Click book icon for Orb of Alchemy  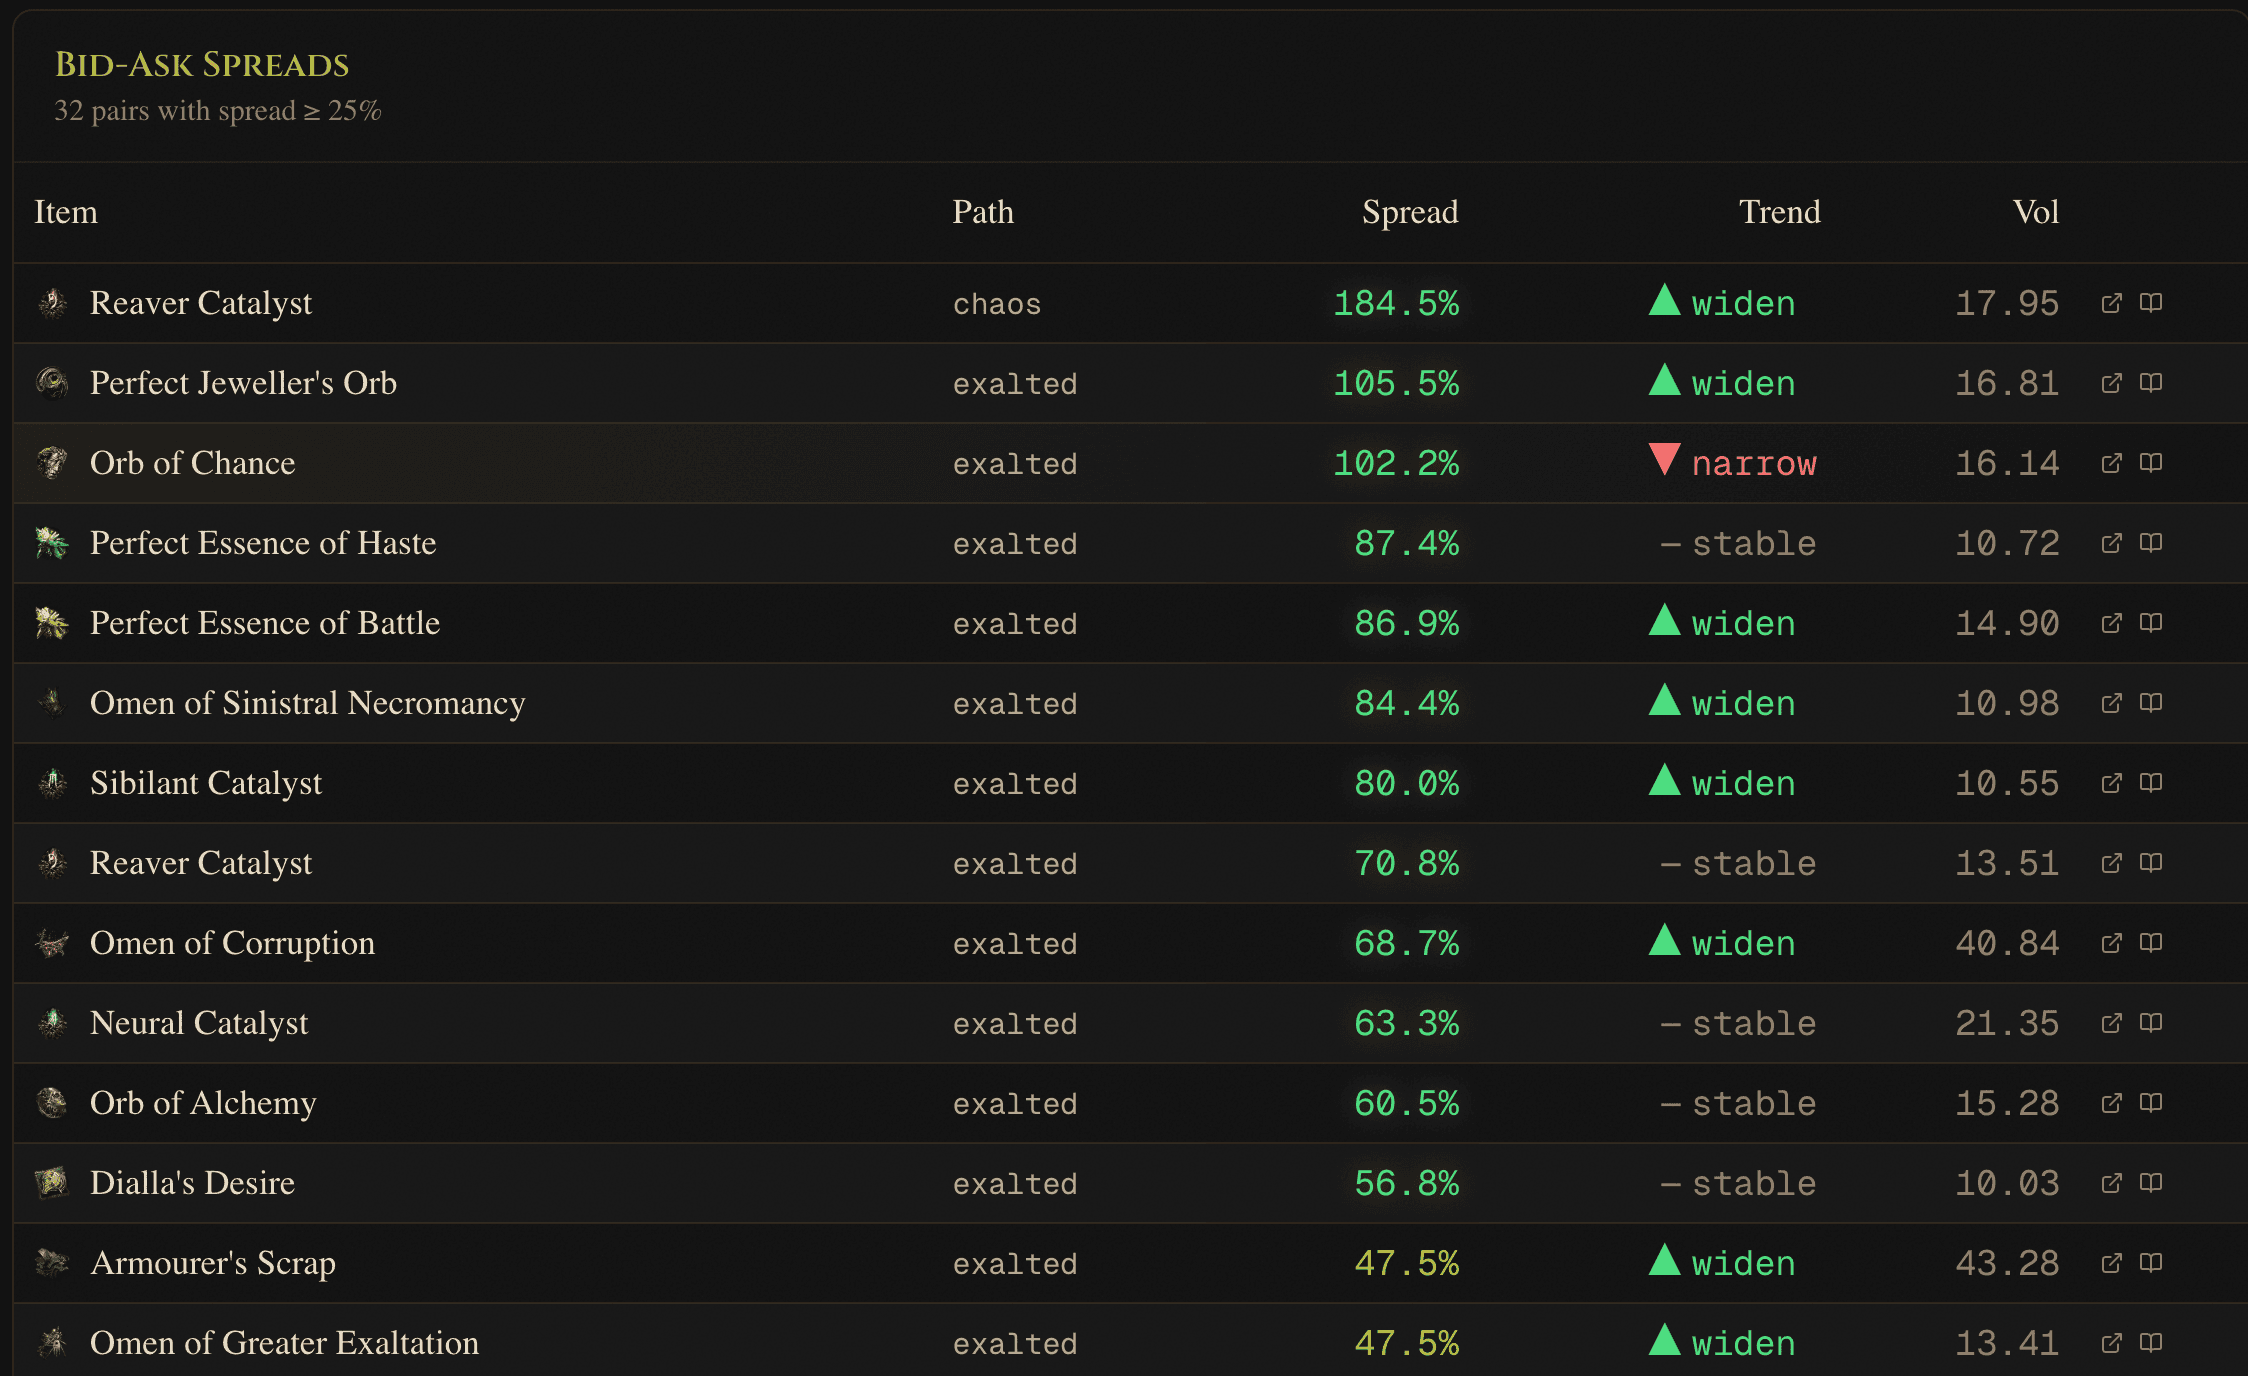click(x=2151, y=1103)
